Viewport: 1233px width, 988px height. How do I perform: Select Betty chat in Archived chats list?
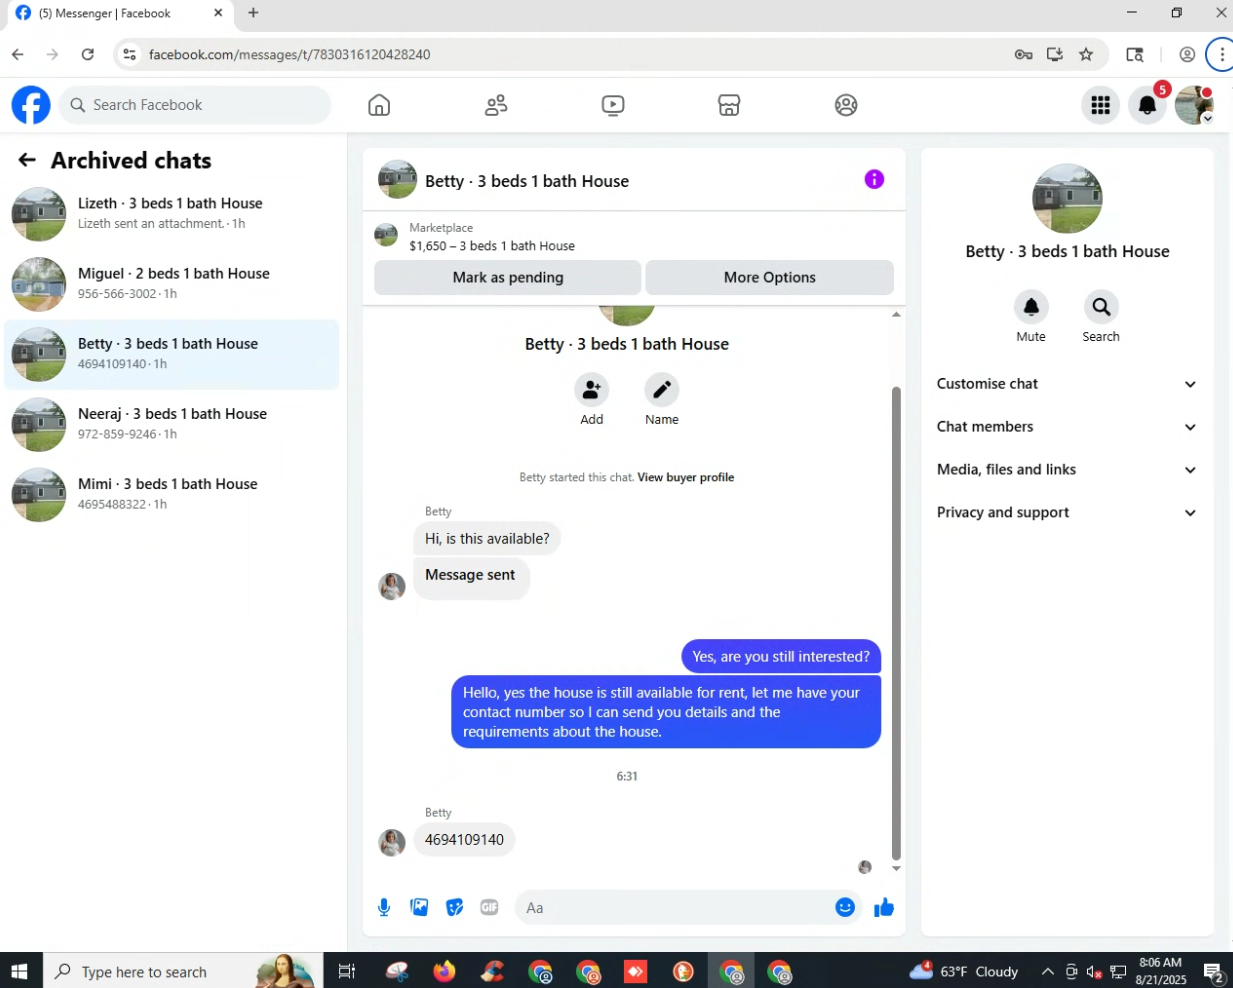click(172, 354)
